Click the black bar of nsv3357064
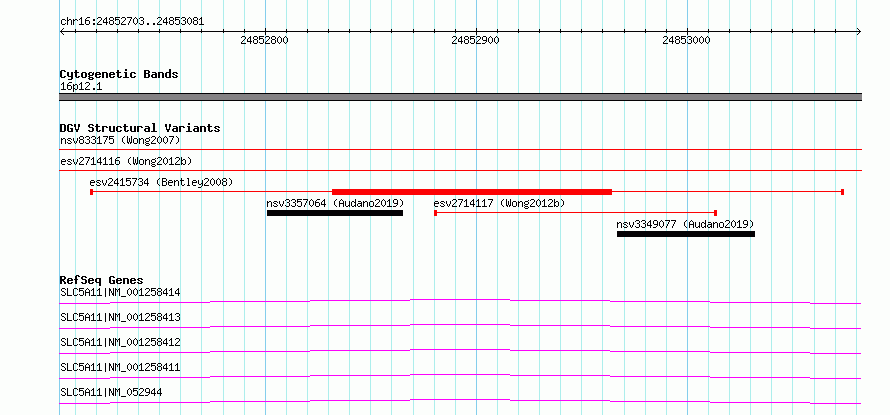890x415 pixels. tap(335, 213)
